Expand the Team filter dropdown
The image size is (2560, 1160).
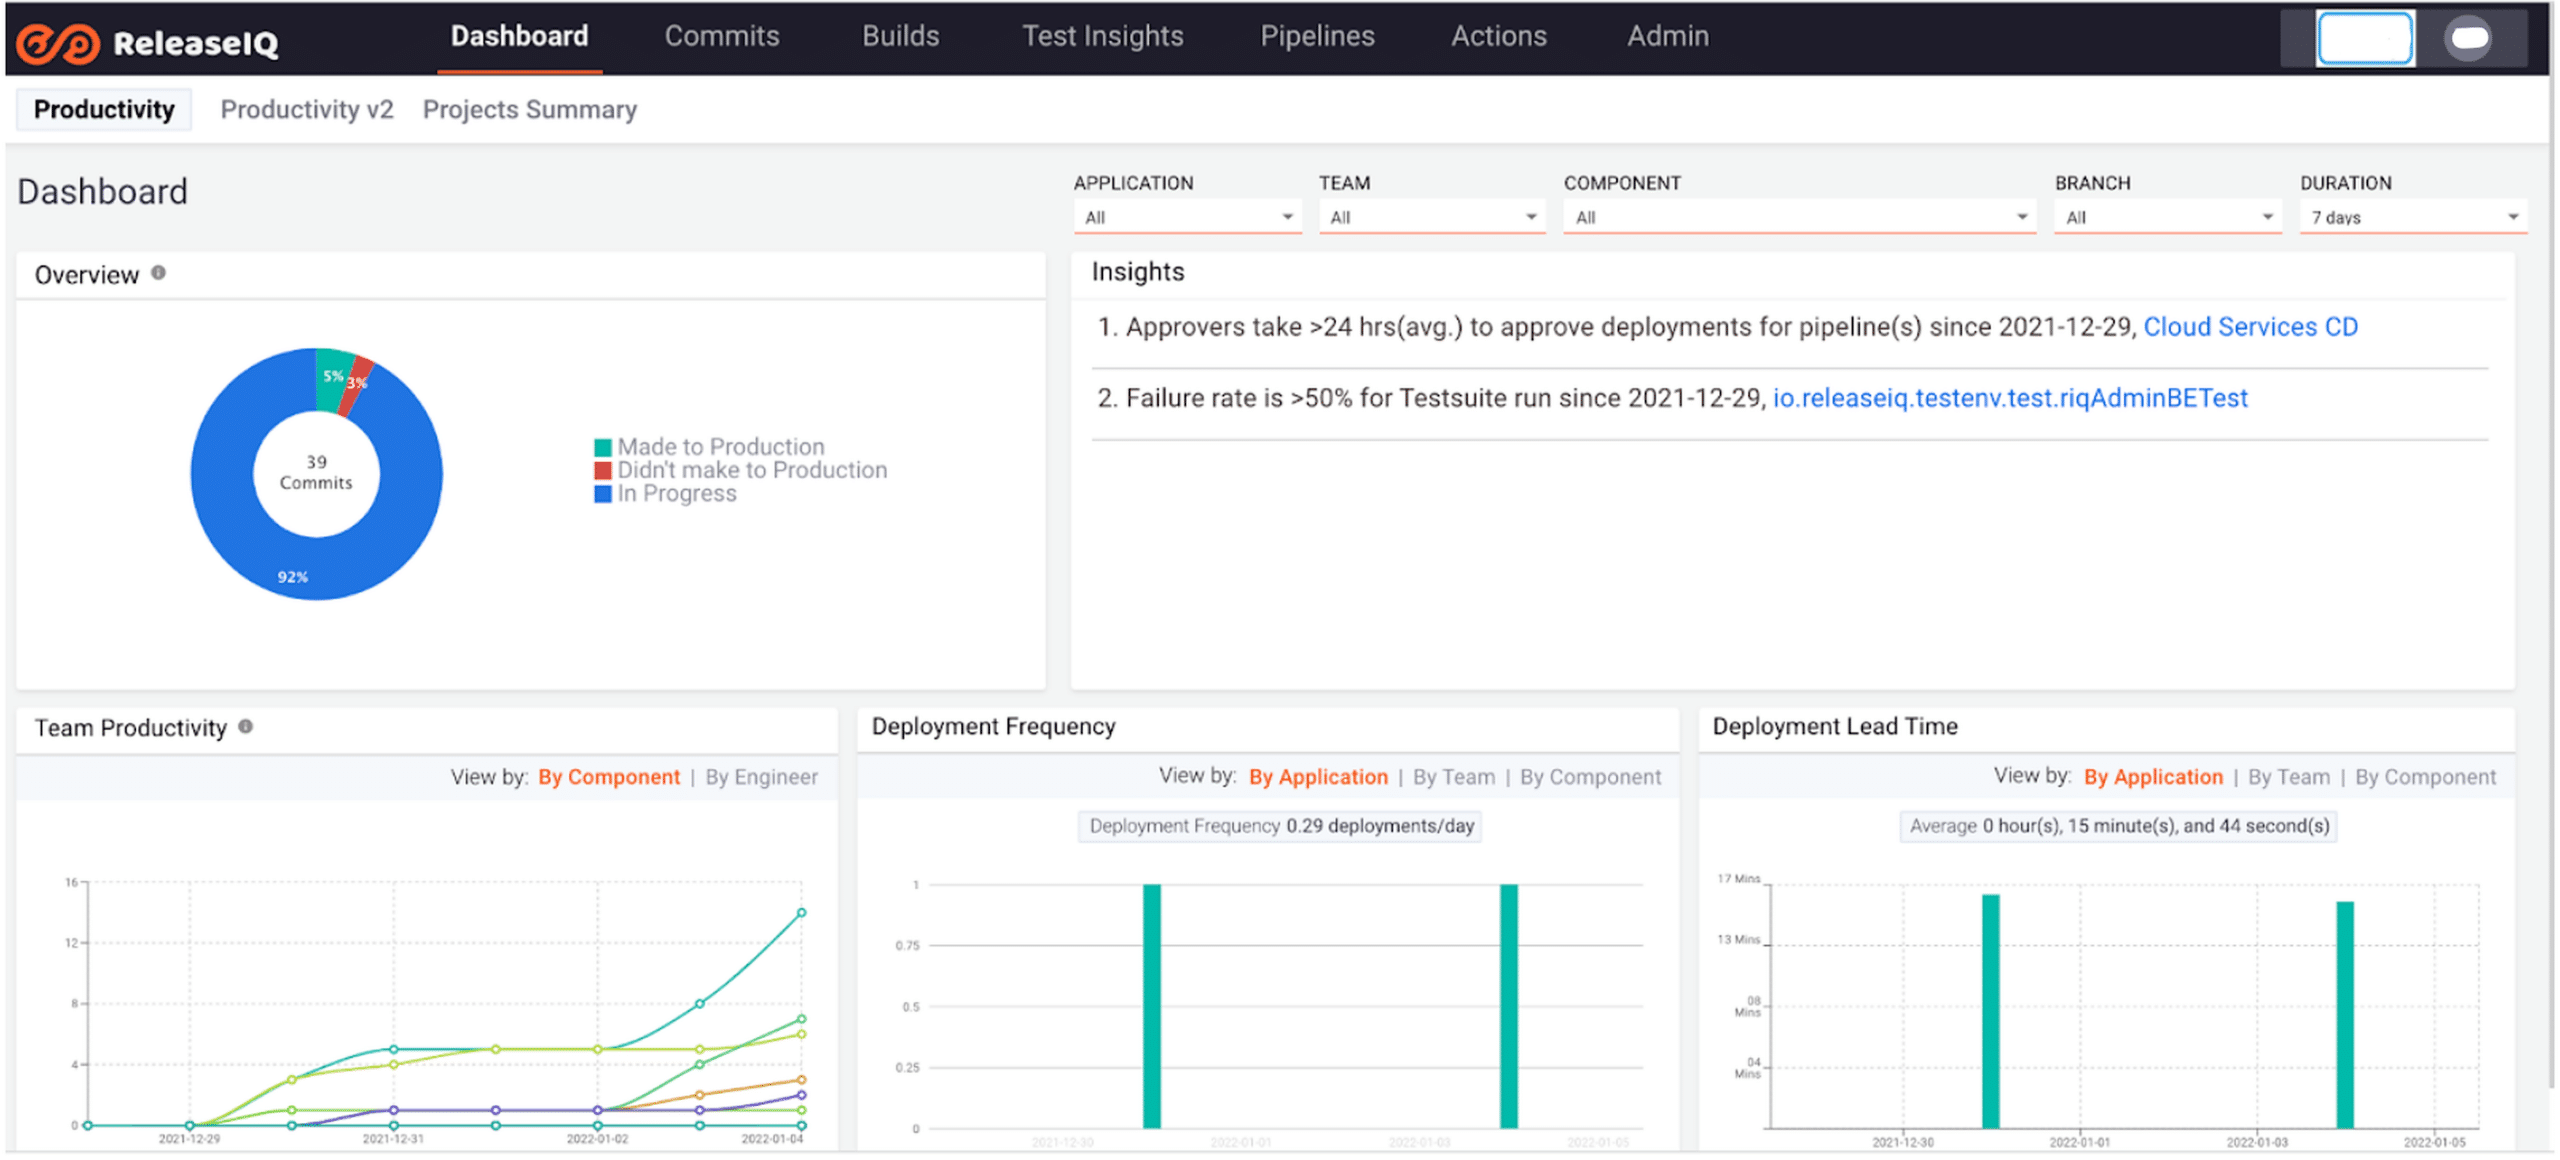[x=1432, y=217]
